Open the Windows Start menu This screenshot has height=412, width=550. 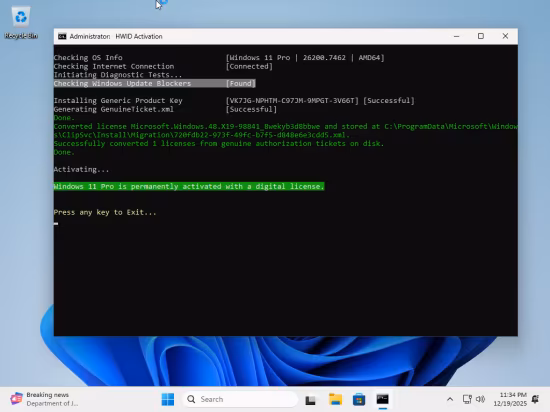point(168,399)
